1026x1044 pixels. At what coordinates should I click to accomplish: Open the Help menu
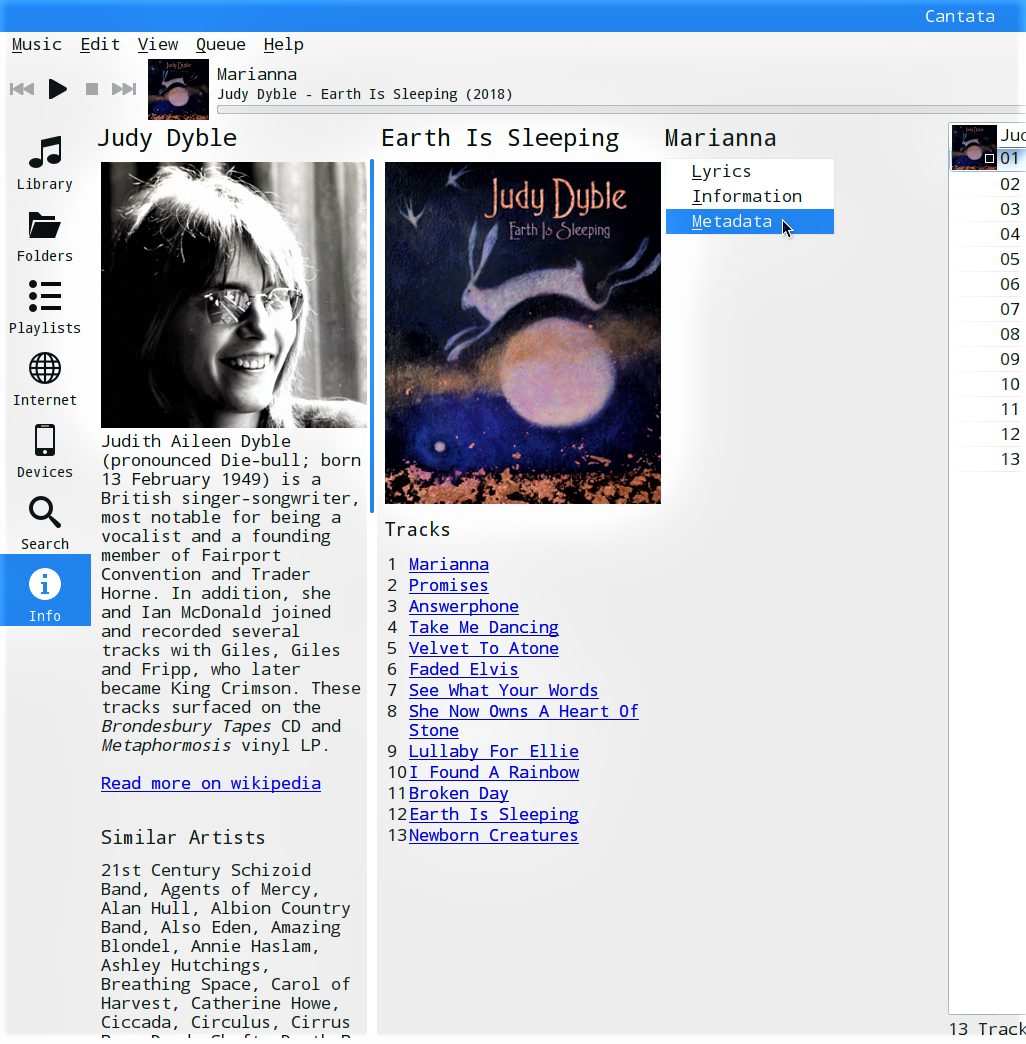[x=284, y=45]
